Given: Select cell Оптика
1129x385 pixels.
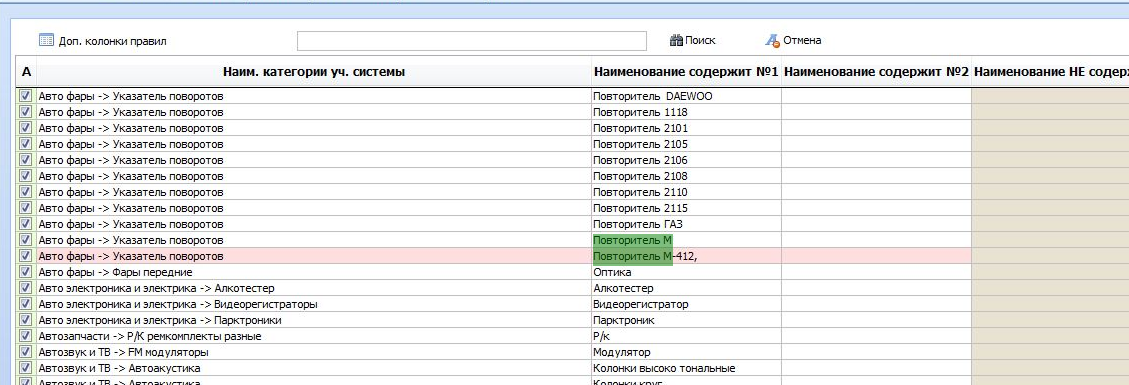Looking at the screenshot, I should click(686, 272).
